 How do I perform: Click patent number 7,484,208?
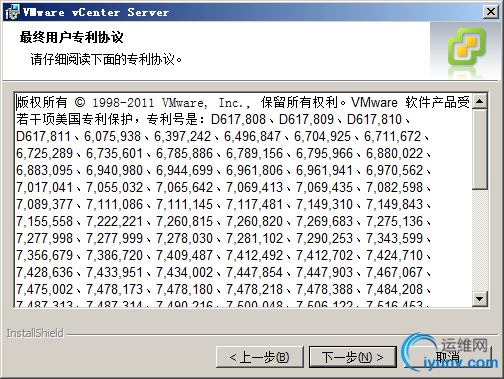click(394, 289)
